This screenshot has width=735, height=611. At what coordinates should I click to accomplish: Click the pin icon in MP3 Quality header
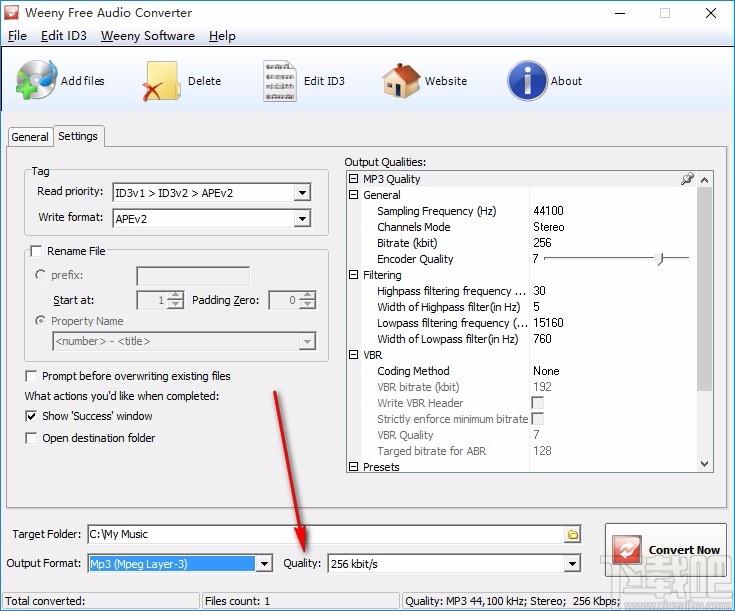687,179
